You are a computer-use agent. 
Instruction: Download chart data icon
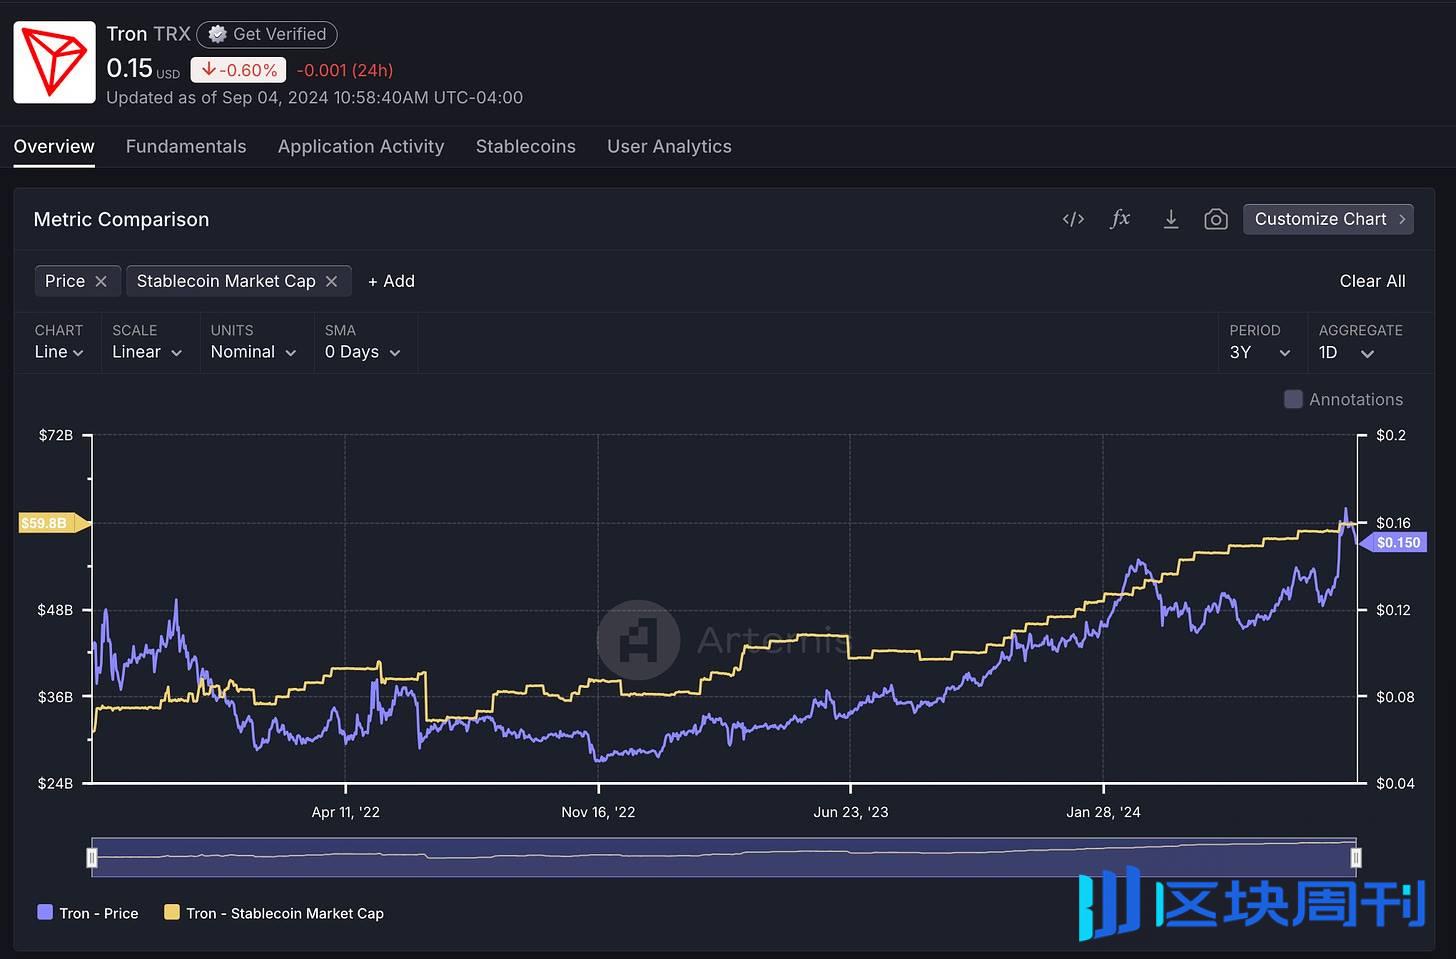click(x=1170, y=219)
